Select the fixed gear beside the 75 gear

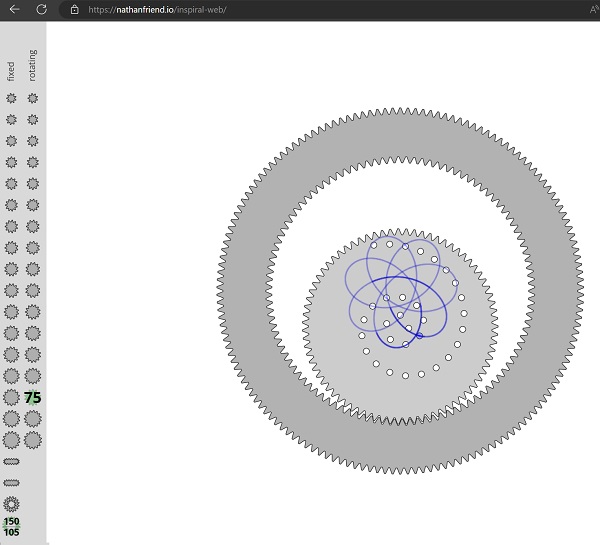pyautogui.click(x=11, y=397)
